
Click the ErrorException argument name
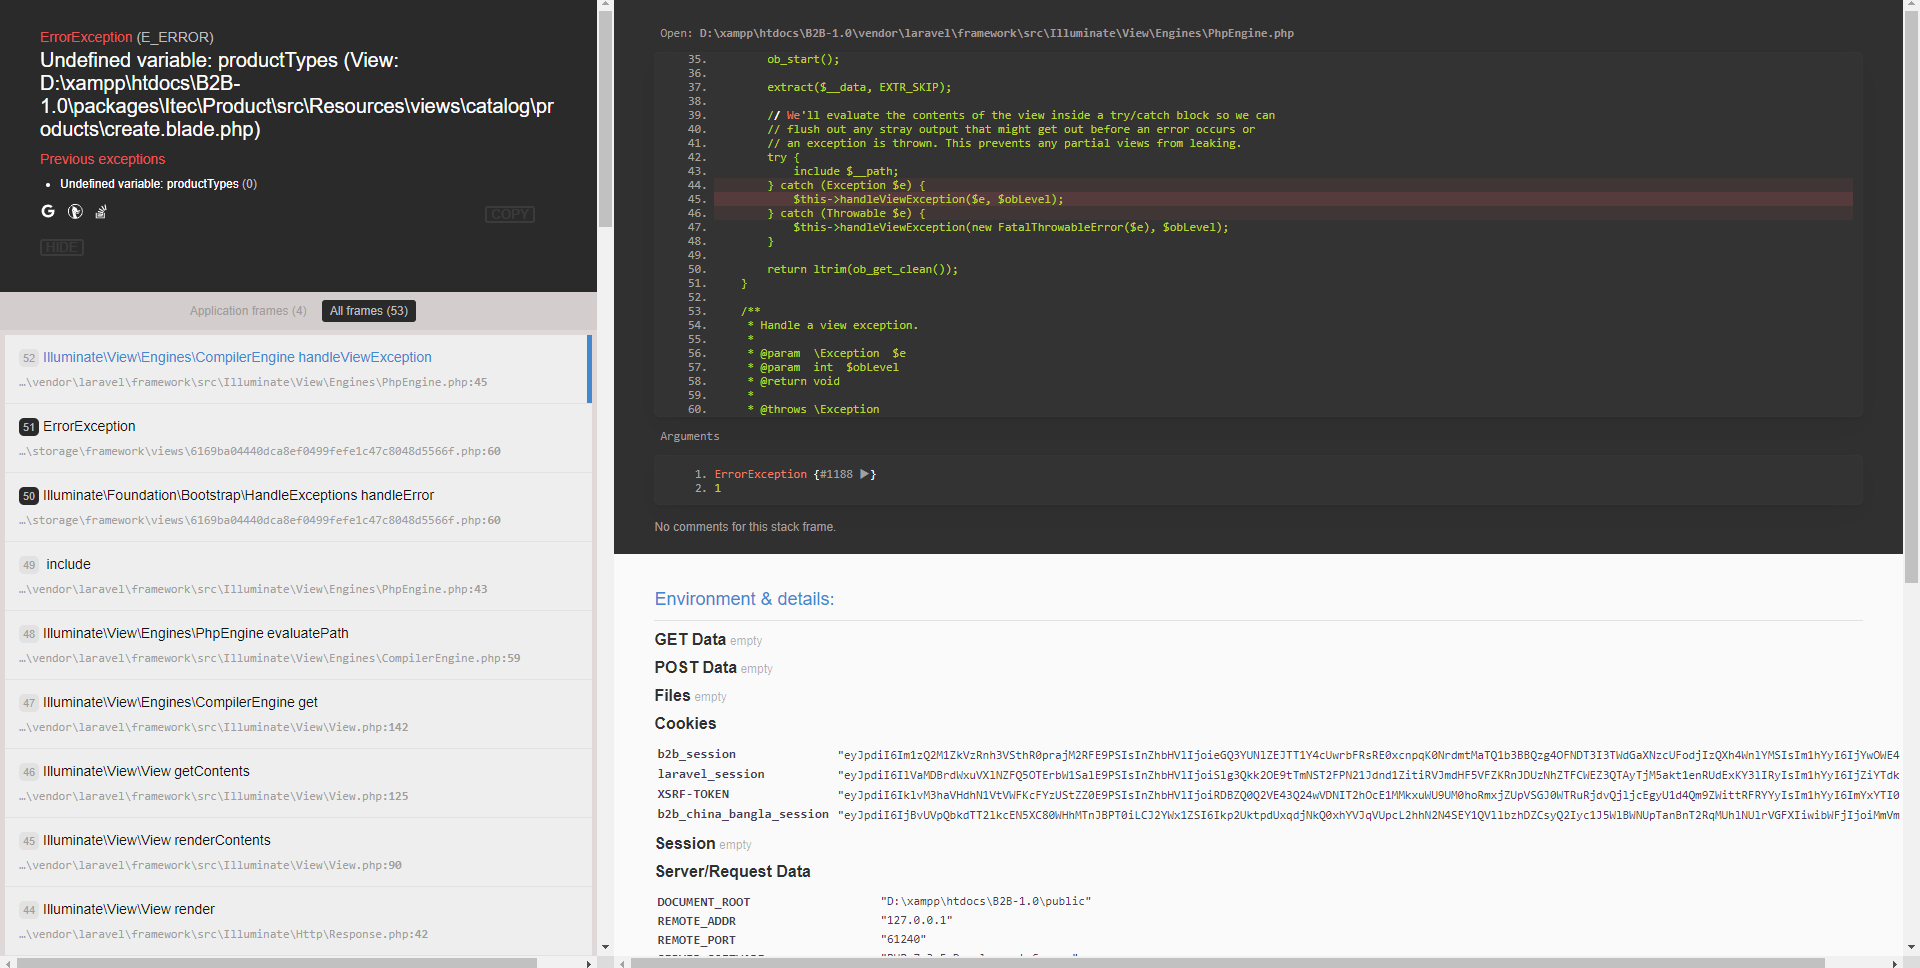[x=760, y=474]
